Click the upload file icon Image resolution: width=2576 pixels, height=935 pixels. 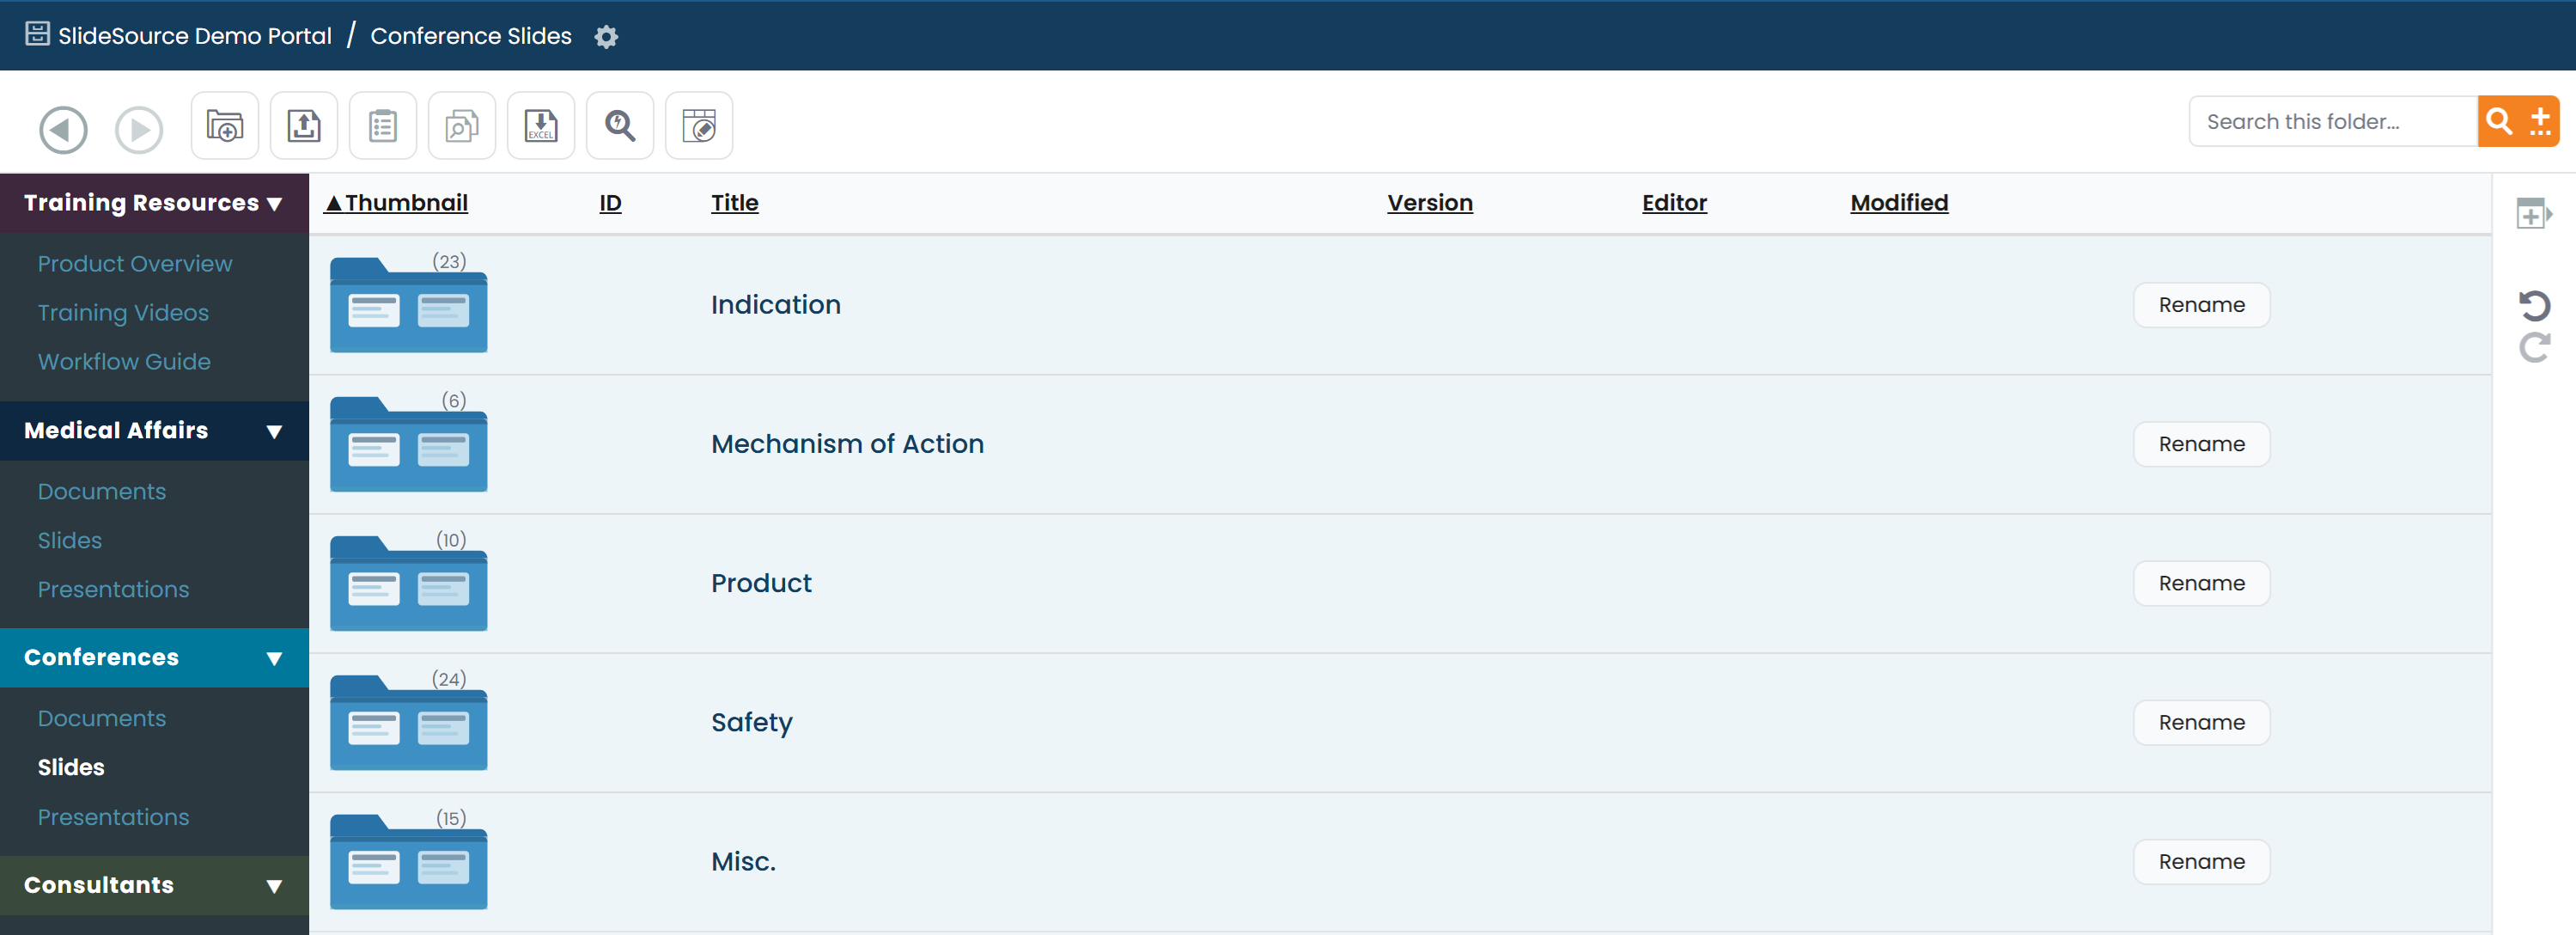click(304, 126)
